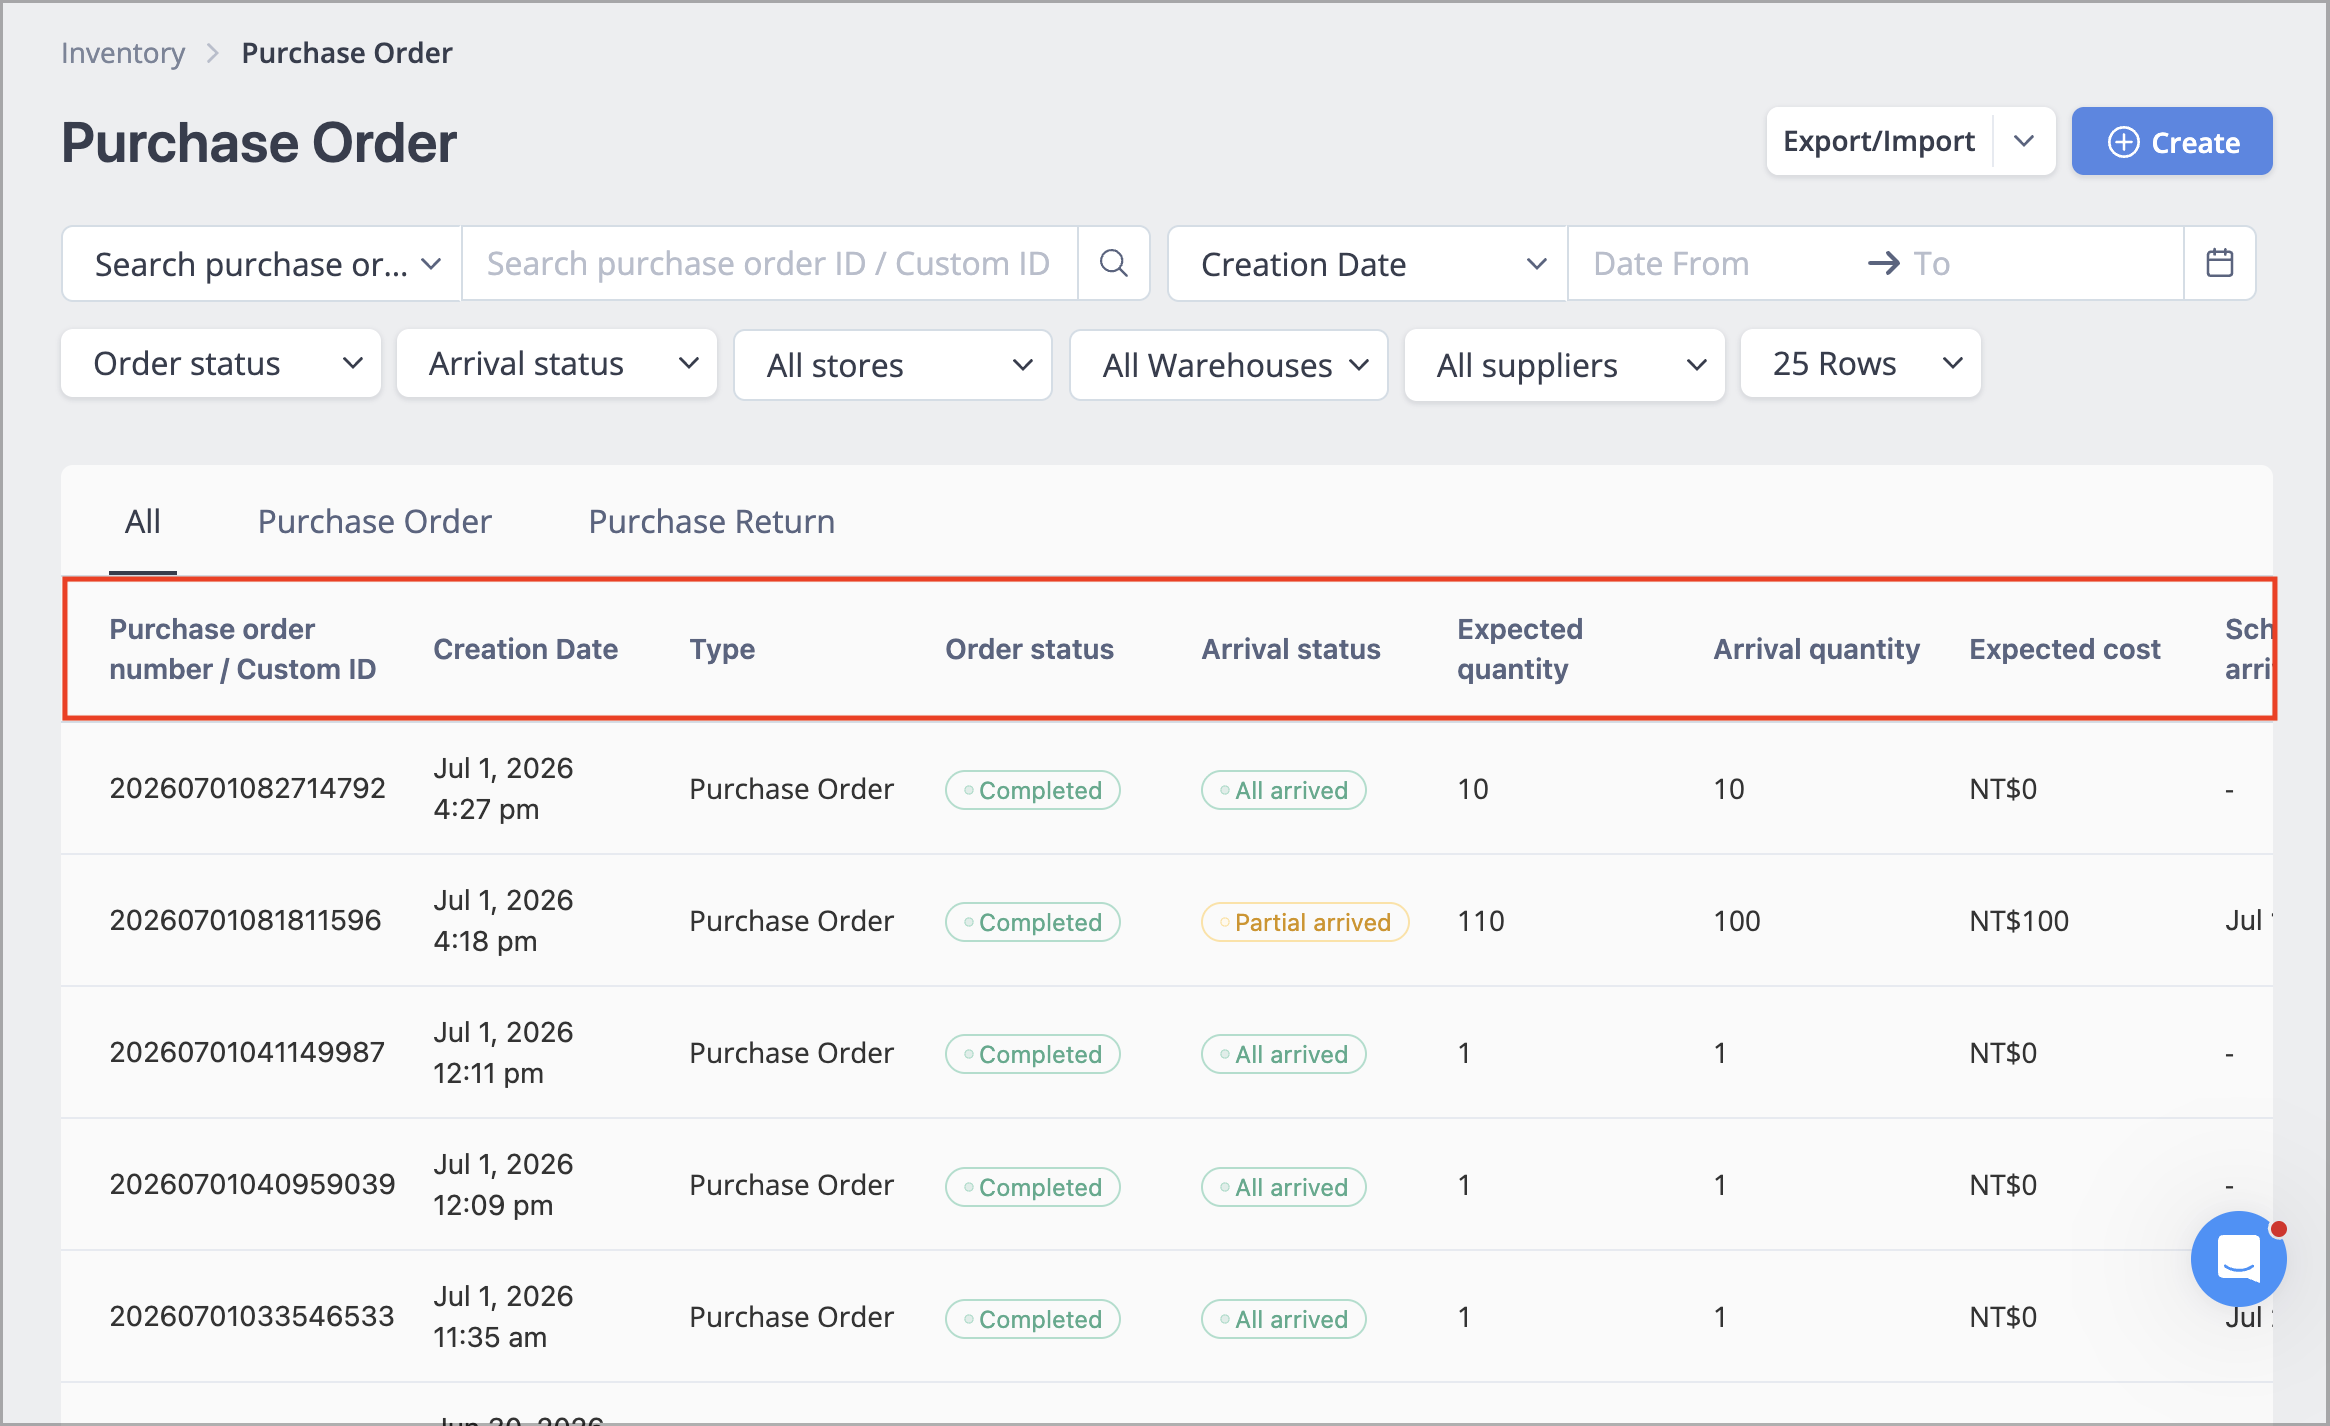Click the date To input
Viewport: 2330px width, 1426px height.
point(2040,263)
